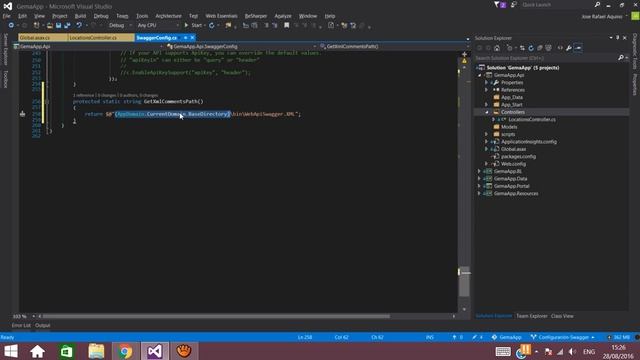Open the Error List panel

pyautogui.click(x=21, y=325)
